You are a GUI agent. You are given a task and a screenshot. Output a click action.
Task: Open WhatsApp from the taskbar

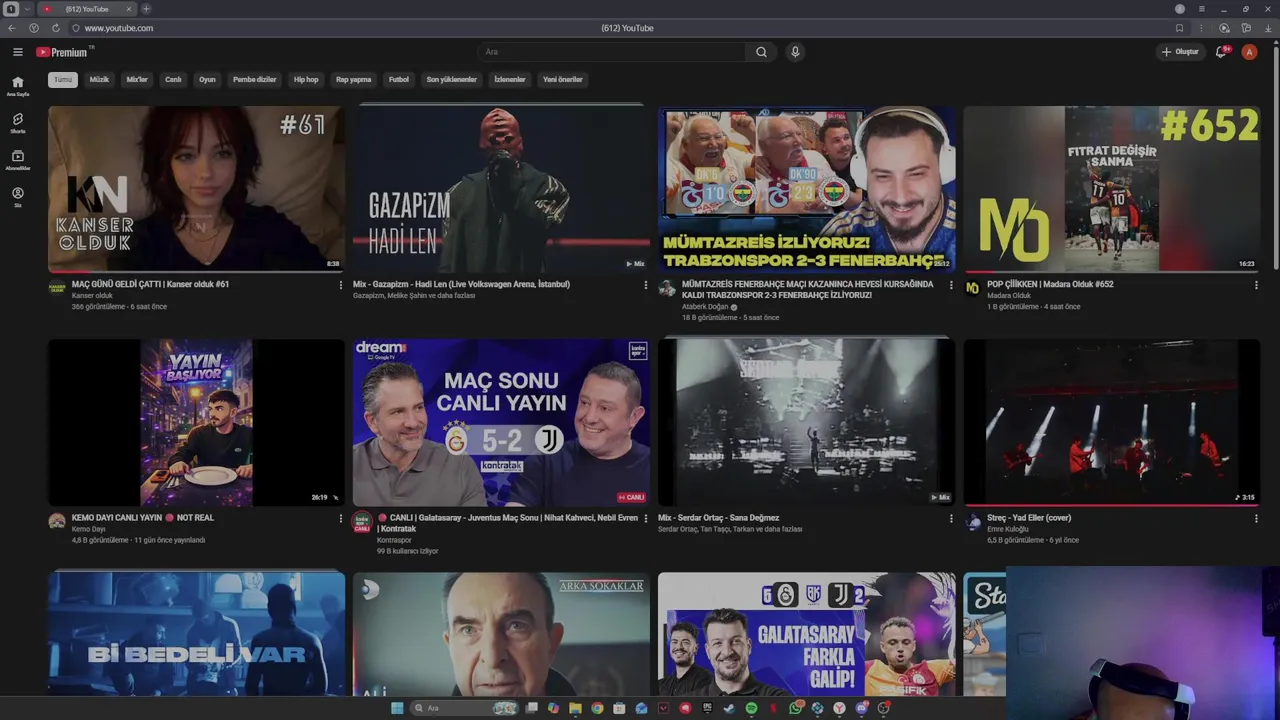(795, 708)
